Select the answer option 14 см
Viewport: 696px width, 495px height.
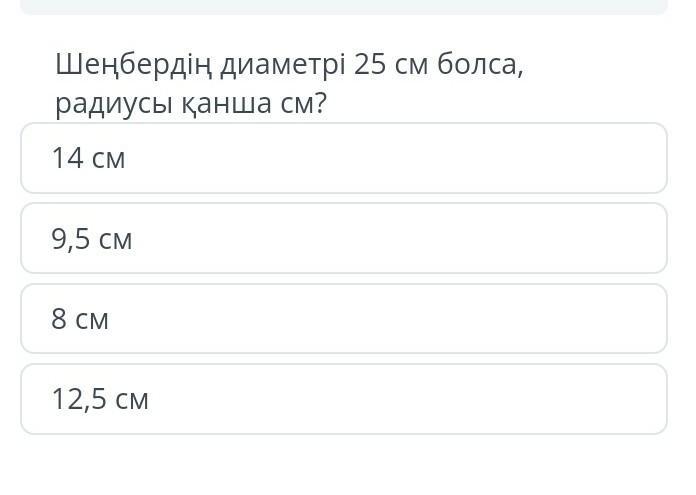343,158
